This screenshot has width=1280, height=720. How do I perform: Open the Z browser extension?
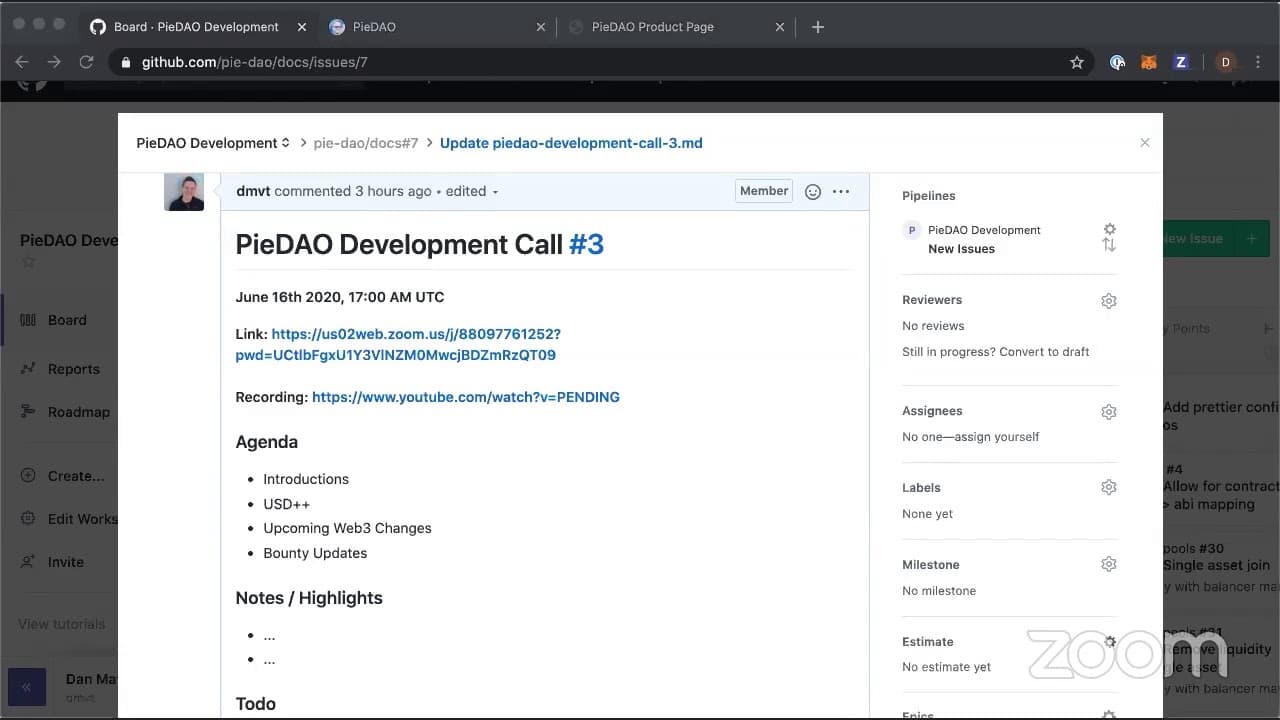(x=1181, y=62)
